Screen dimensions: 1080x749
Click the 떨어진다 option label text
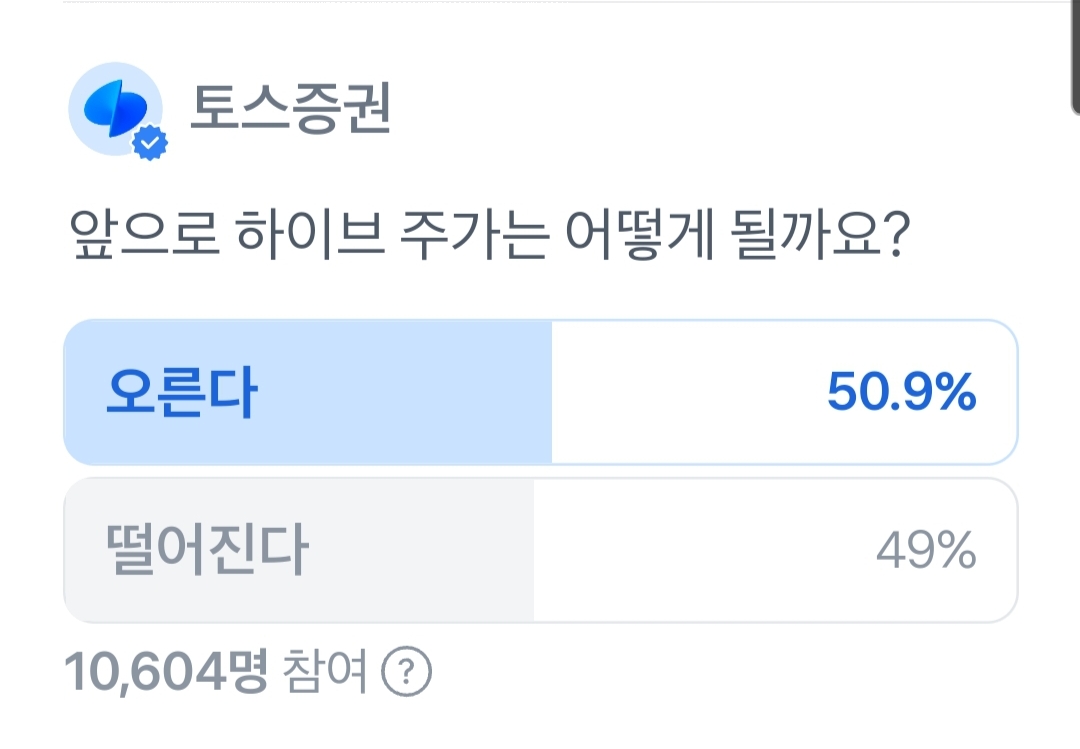pos(207,550)
